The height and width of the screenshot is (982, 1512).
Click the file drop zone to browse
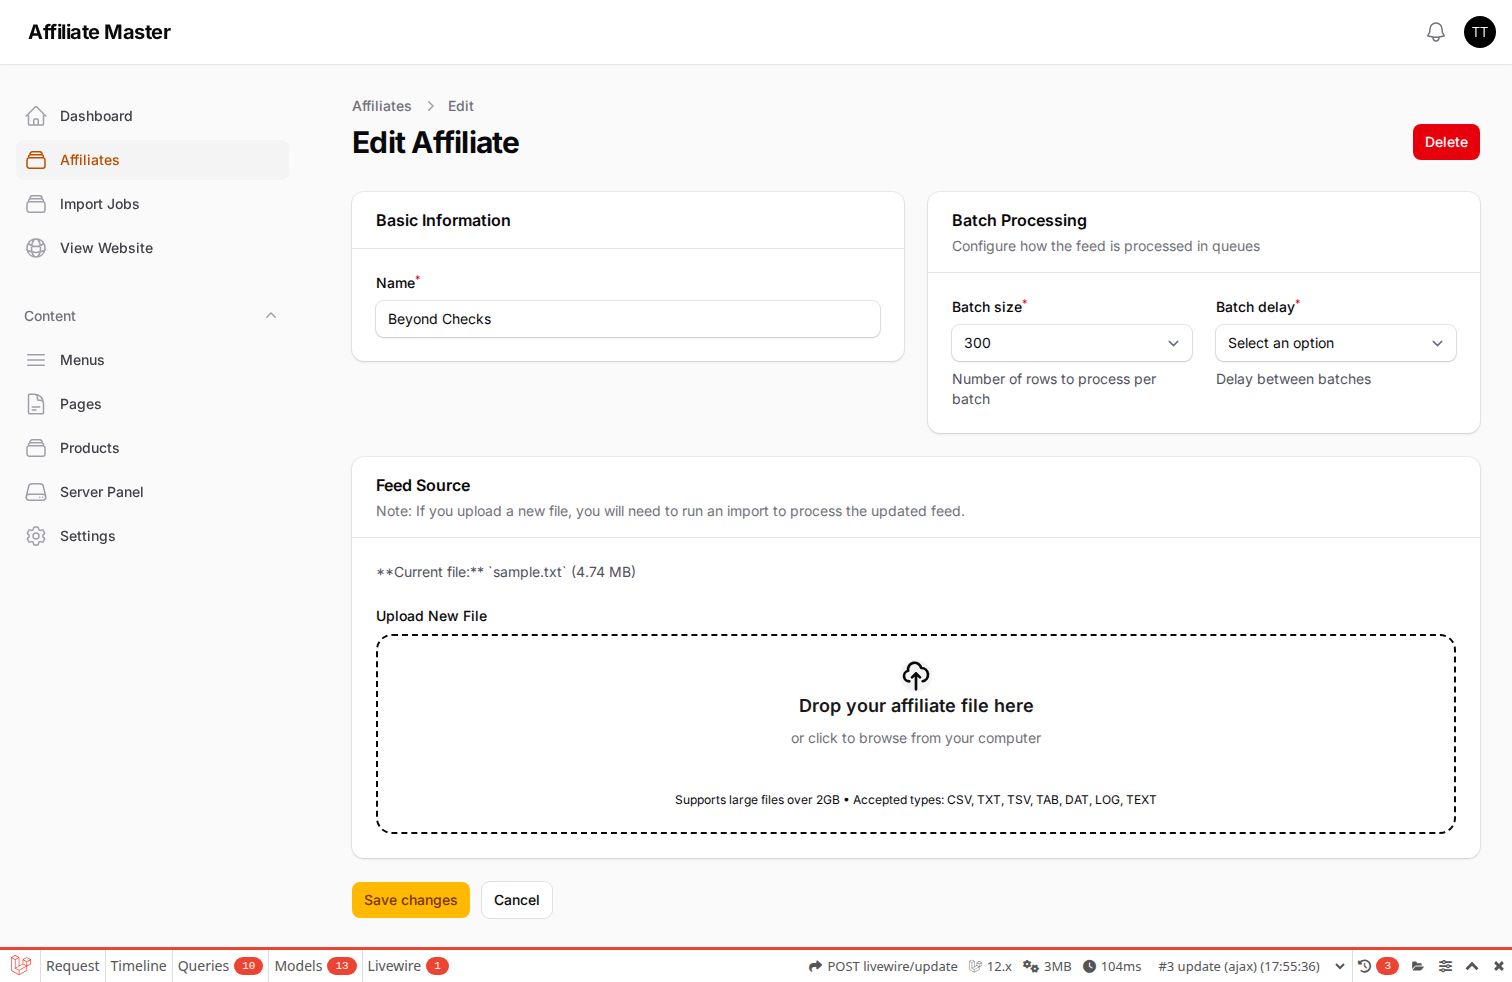click(916, 734)
